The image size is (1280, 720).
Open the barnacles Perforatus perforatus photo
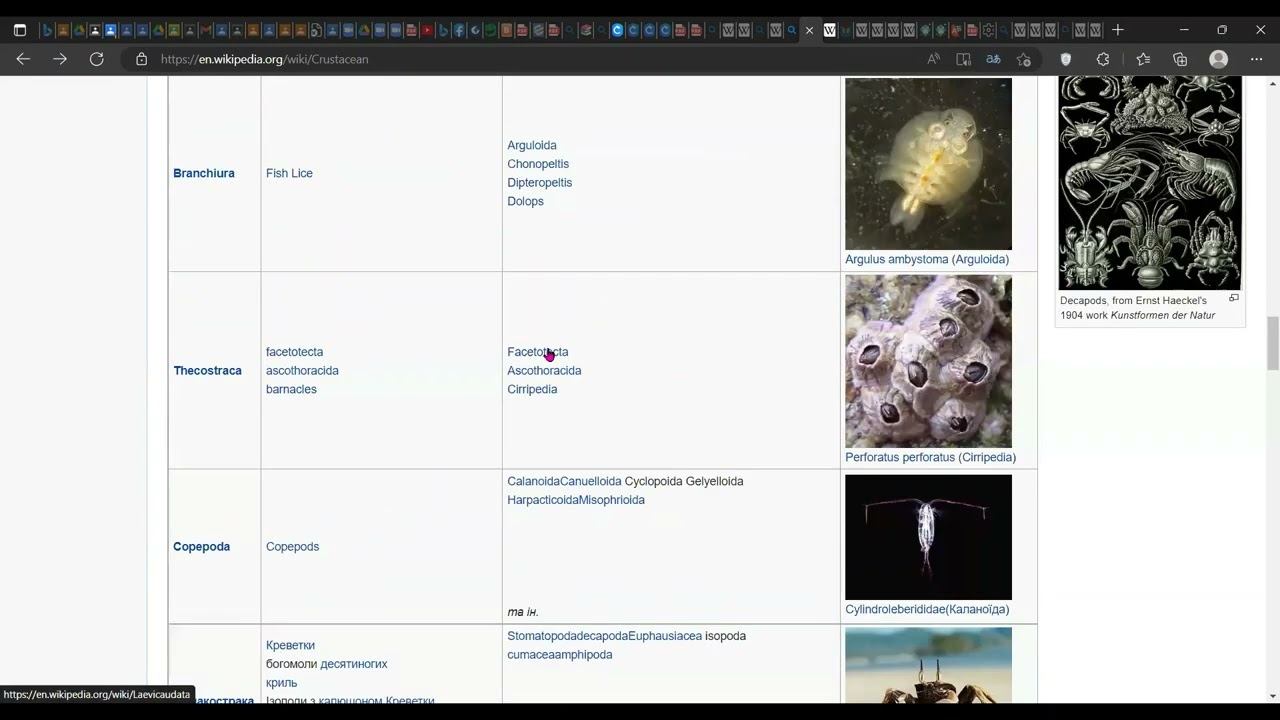point(928,362)
